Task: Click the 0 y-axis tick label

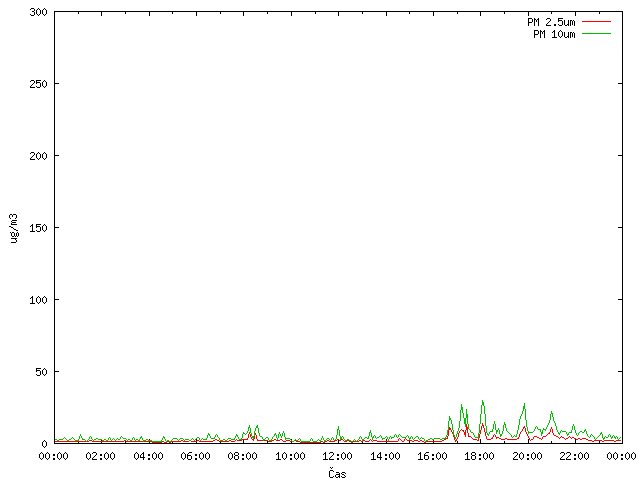Action: click(x=44, y=444)
